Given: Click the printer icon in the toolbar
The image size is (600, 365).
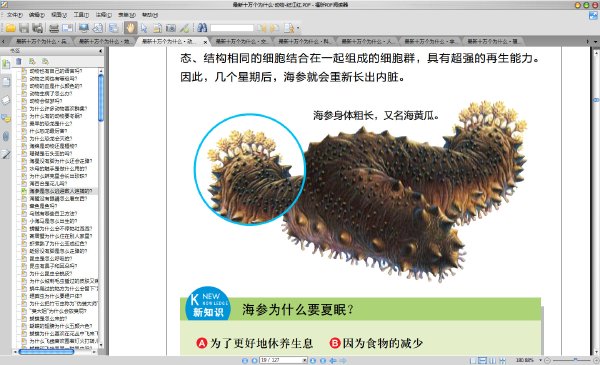Looking at the screenshot, I should (x=54, y=28).
